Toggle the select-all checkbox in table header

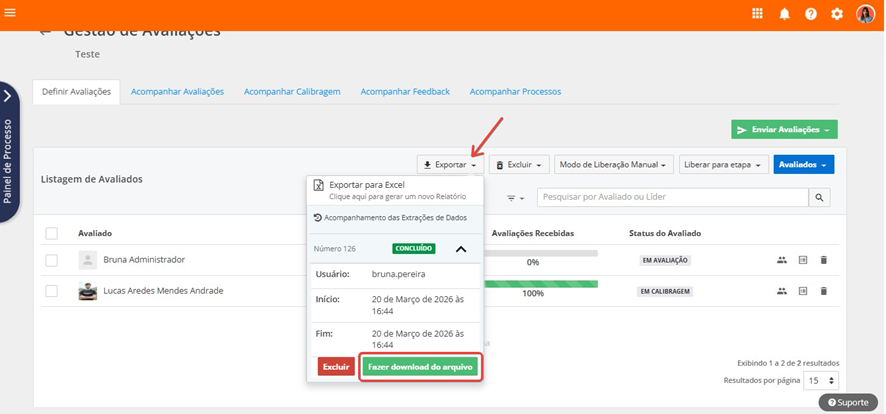51,233
